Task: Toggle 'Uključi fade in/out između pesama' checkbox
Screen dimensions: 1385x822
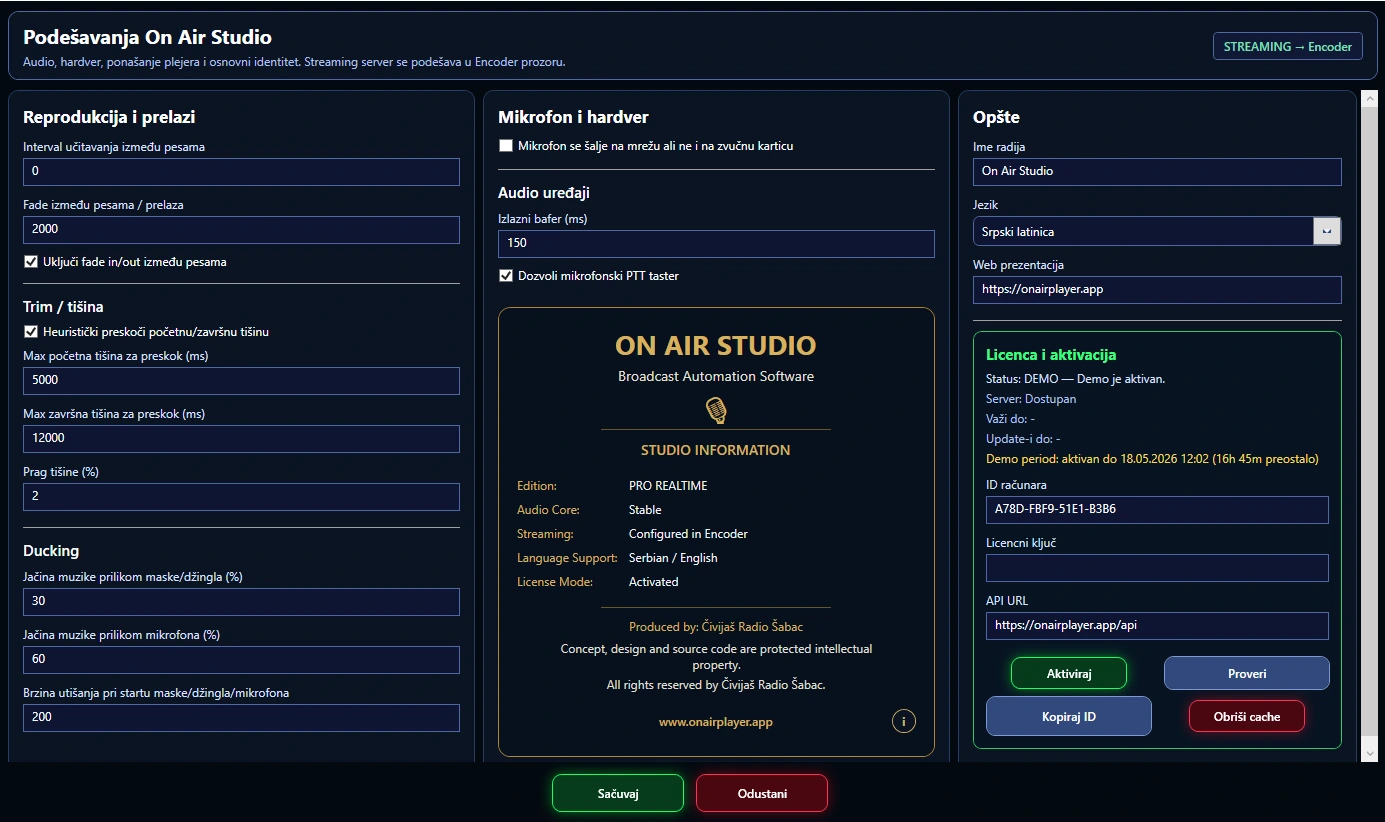Action: 30,262
